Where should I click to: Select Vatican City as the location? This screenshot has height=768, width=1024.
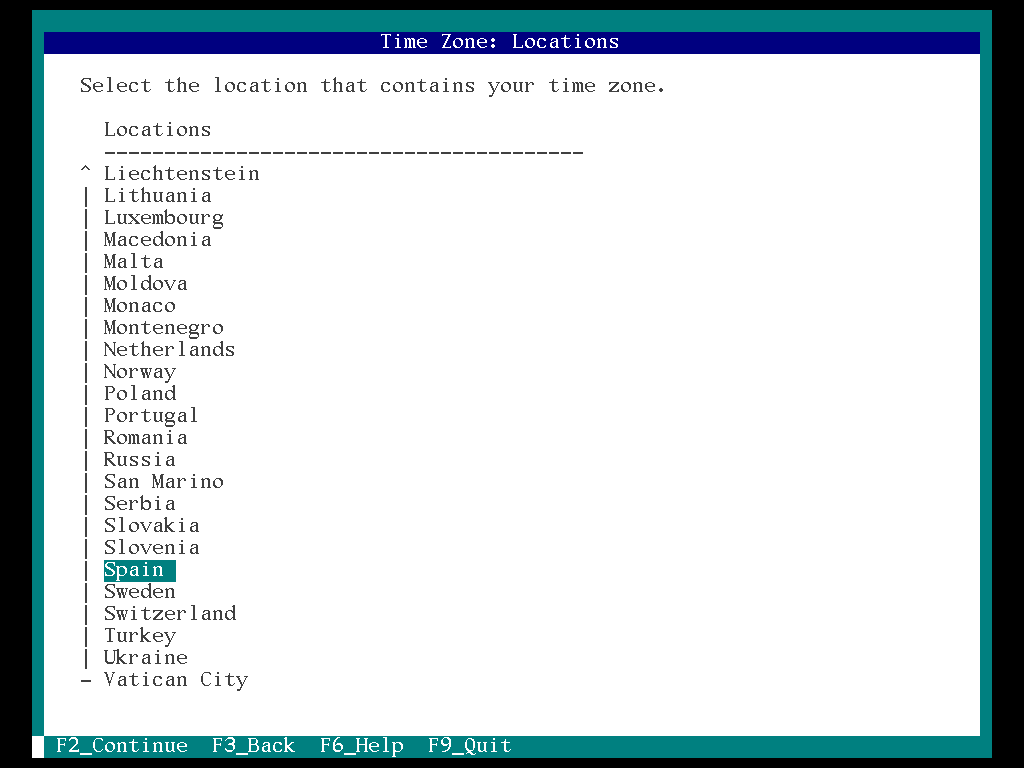click(176, 680)
